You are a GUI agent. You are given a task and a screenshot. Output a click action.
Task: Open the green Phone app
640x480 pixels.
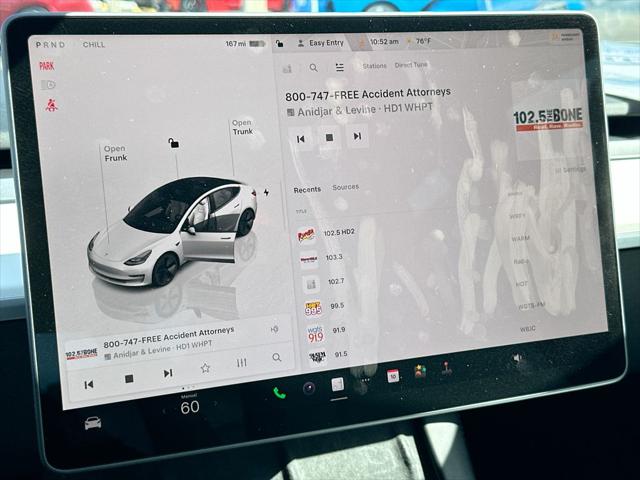(279, 393)
